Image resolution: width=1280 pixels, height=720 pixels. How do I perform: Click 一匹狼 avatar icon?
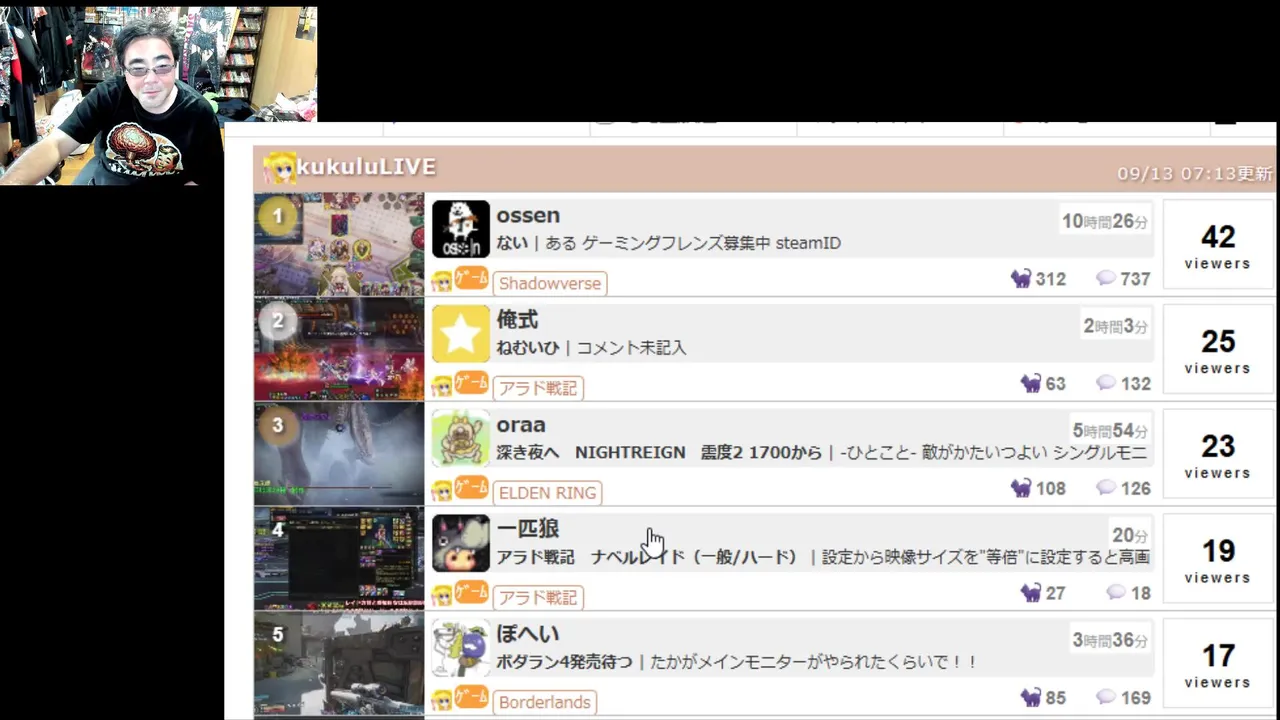[461, 543]
